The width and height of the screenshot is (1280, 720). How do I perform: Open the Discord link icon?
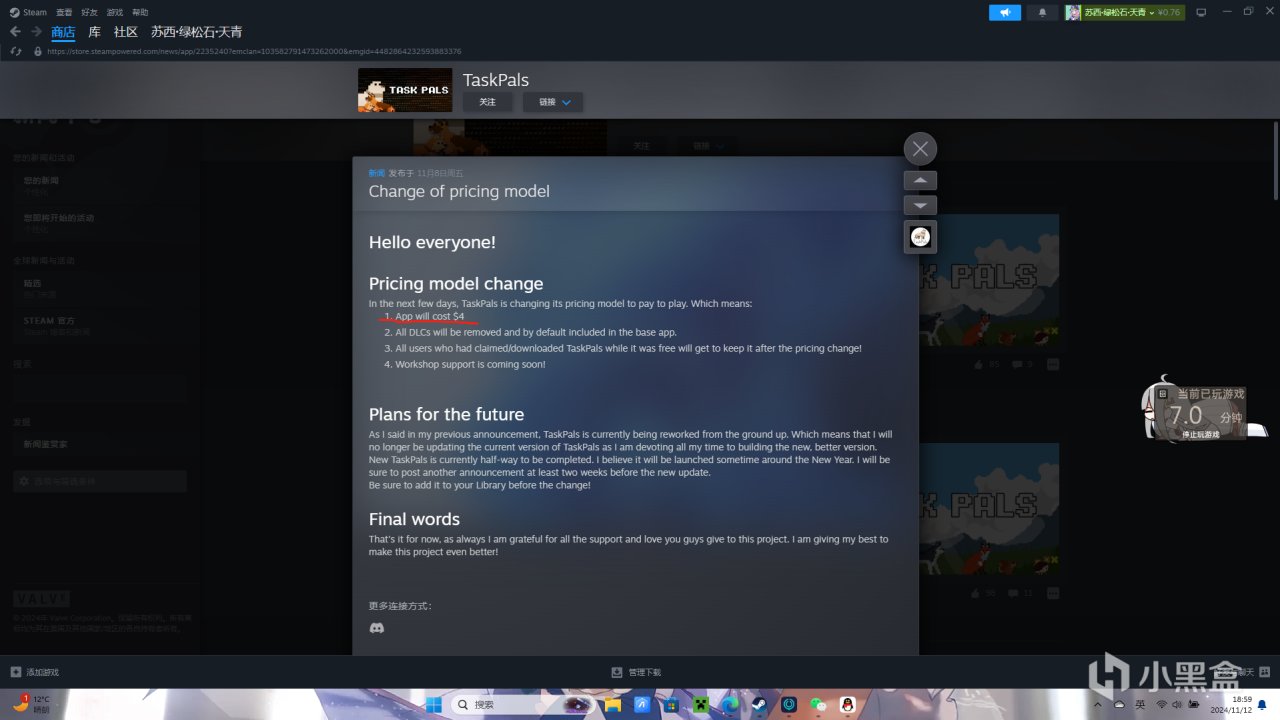pos(377,628)
